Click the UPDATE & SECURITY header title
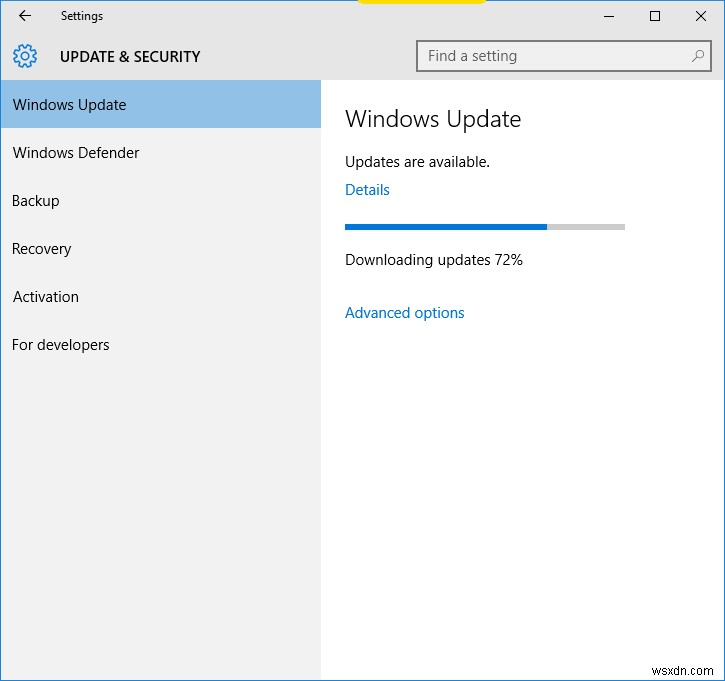This screenshot has height=681, width=725. click(130, 56)
